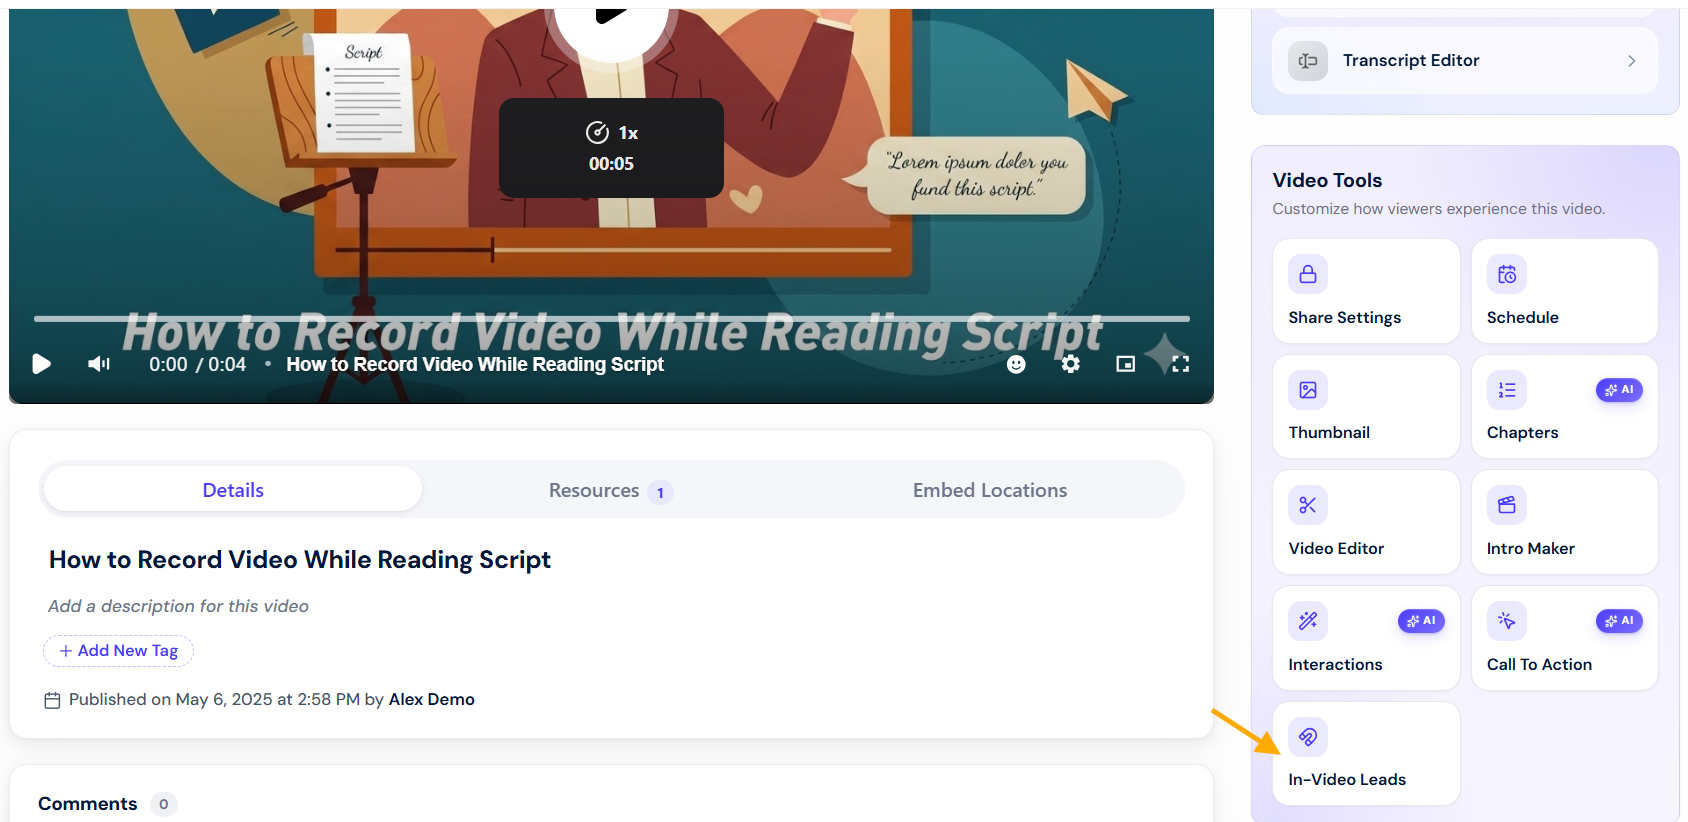Open the Interactions tool card

pyautogui.click(x=1366, y=638)
